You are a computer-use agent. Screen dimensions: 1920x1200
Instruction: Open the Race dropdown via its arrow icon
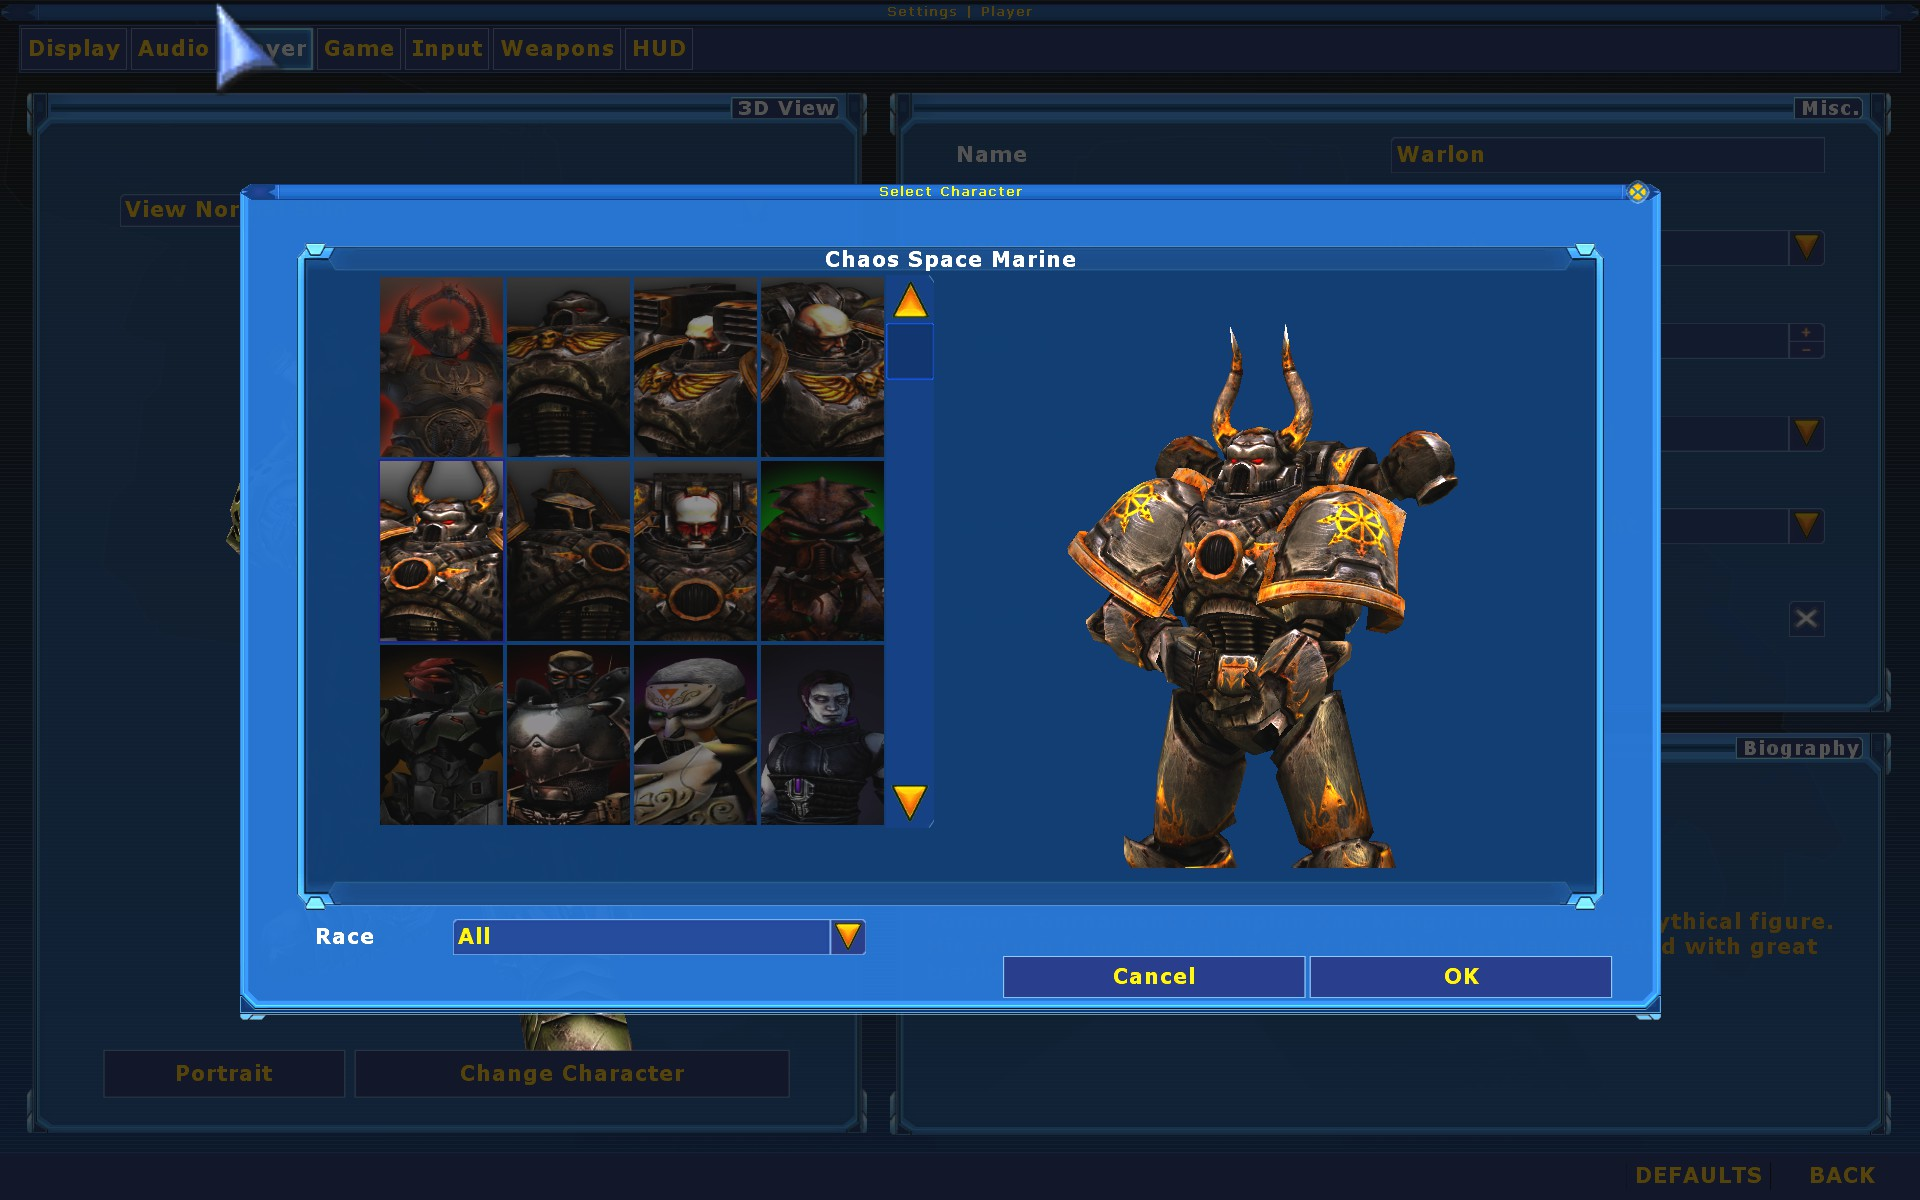[848, 936]
